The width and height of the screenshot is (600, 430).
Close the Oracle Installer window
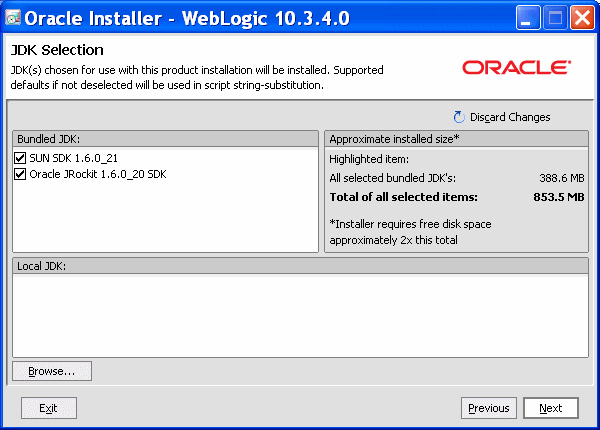click(582, 18)
